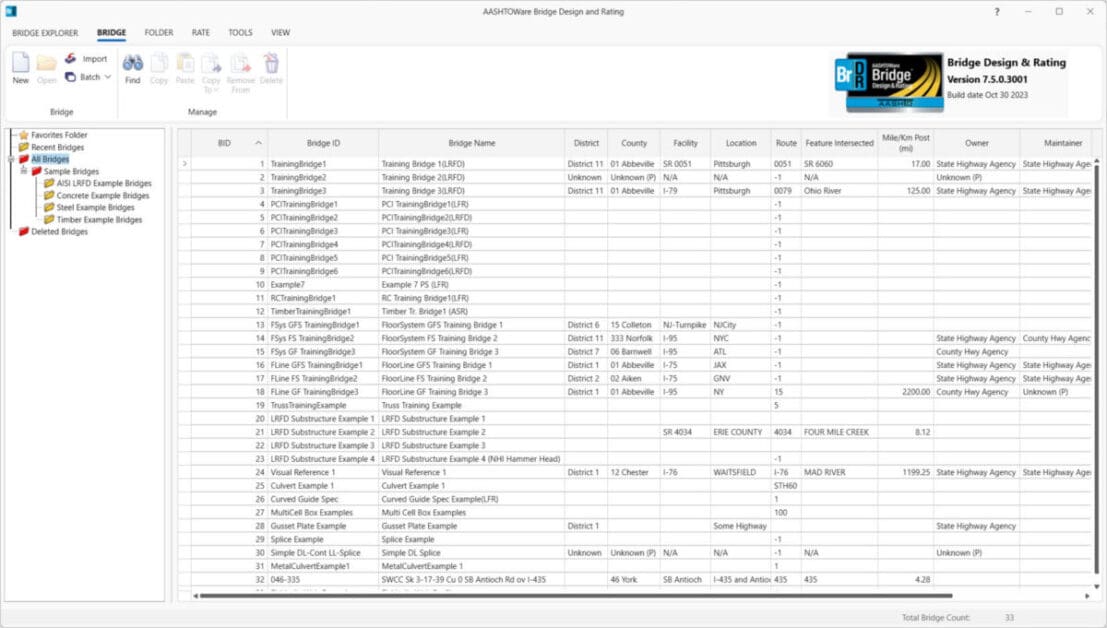This screenshot has height=628, width=1107.
Task: Open the BRIDGE EXPLORER tab
Action: pyautogui.click(x=45, y=32)
